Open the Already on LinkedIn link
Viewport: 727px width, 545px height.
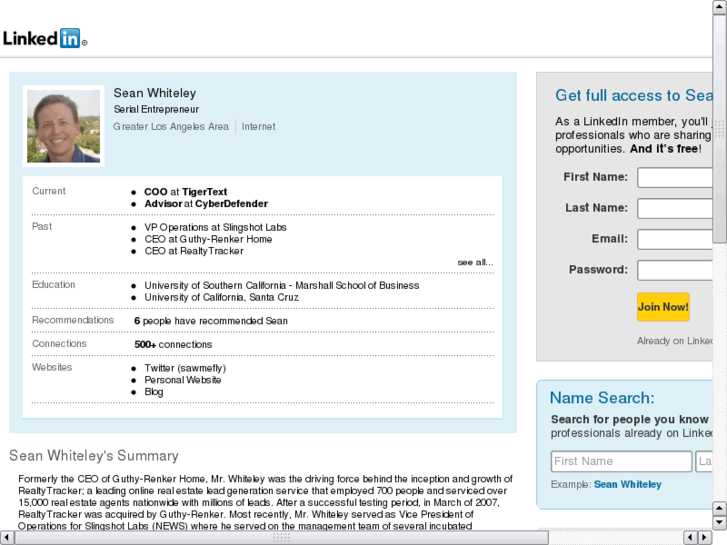[675, 341]
